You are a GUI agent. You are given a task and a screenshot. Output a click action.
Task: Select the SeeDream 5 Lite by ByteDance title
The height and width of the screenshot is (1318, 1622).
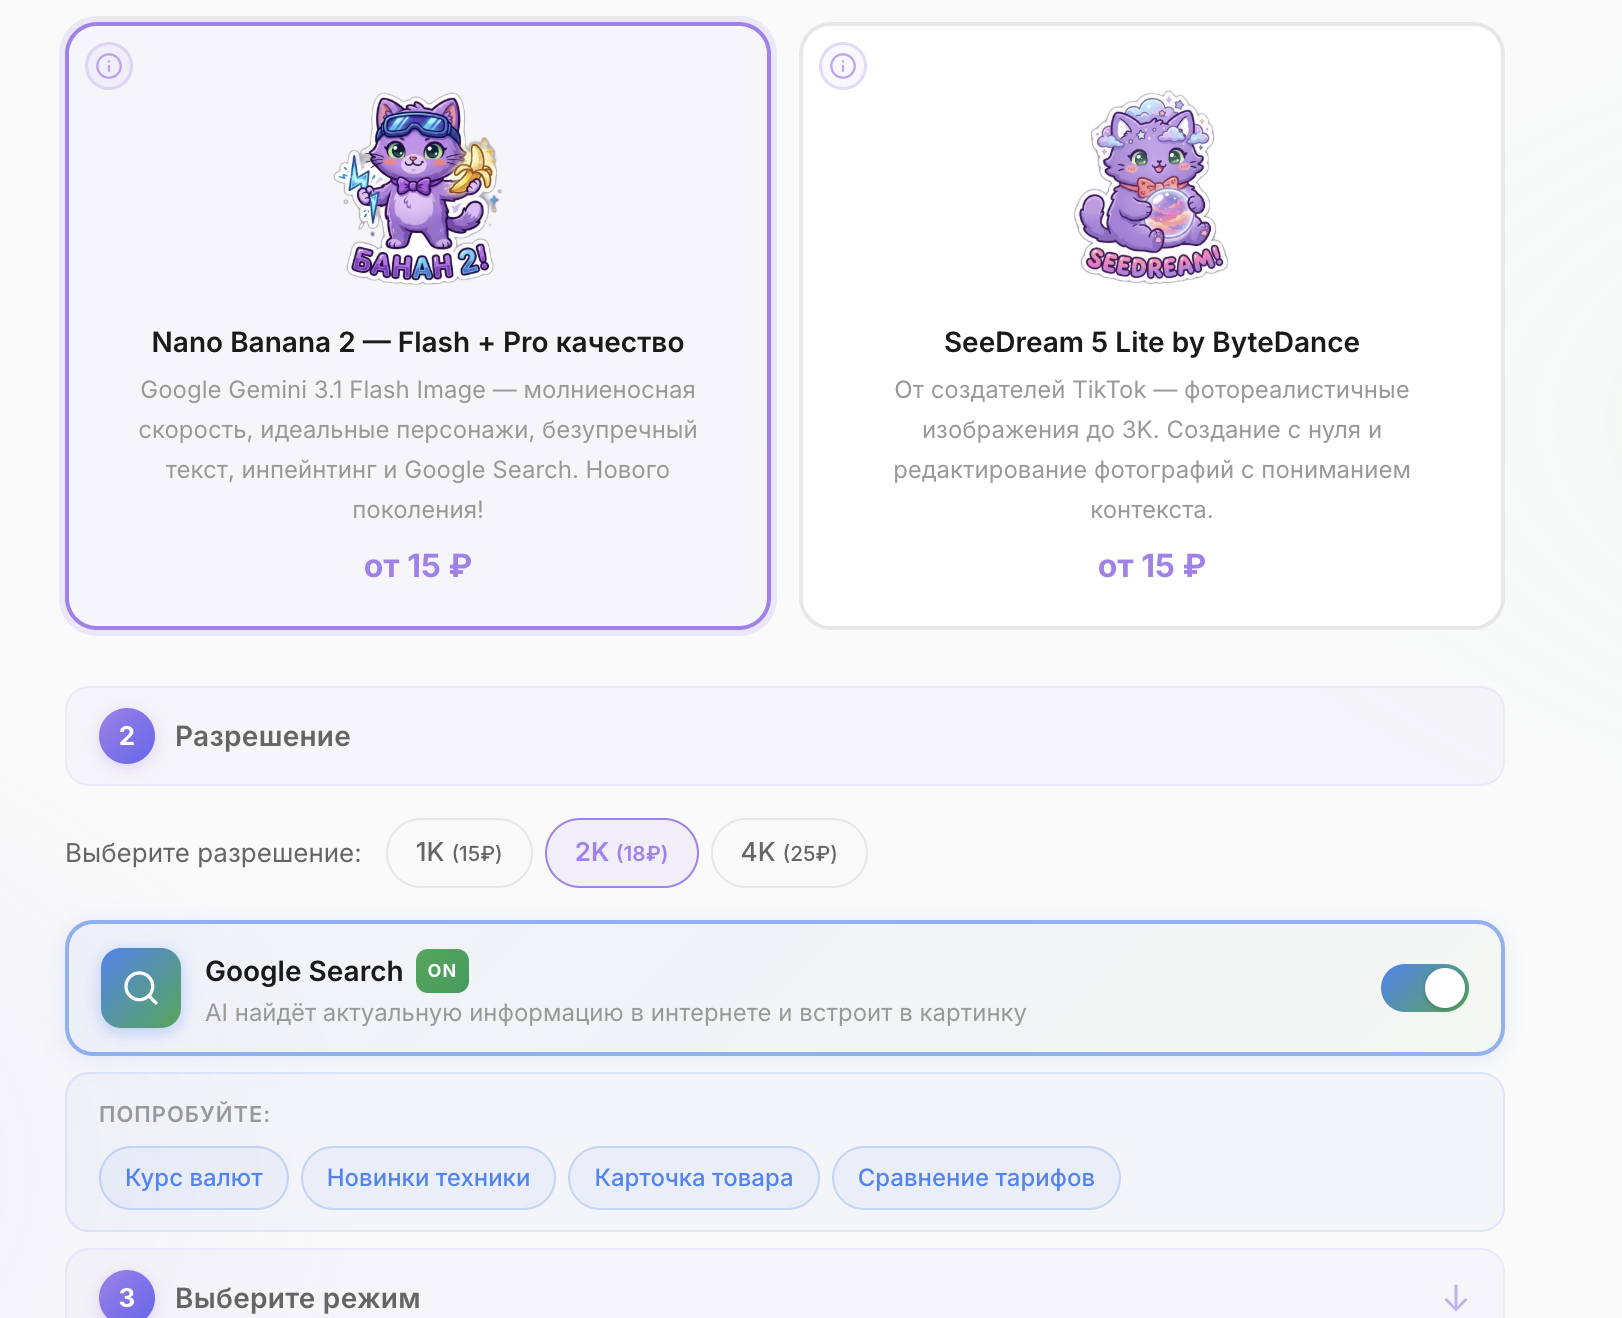coord(1152,342)
